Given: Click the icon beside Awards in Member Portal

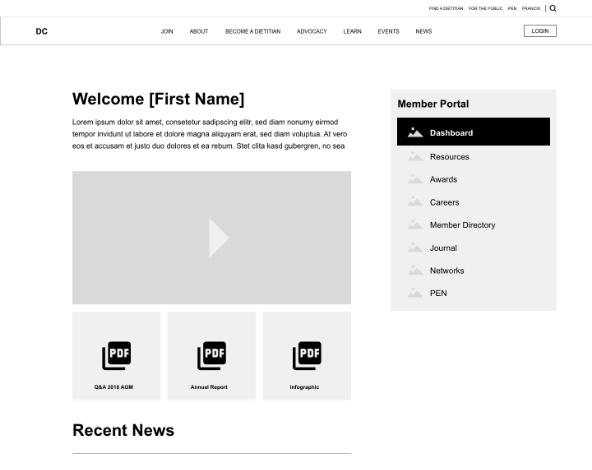Looking at the screenshot, I should [x=415, y=179].
